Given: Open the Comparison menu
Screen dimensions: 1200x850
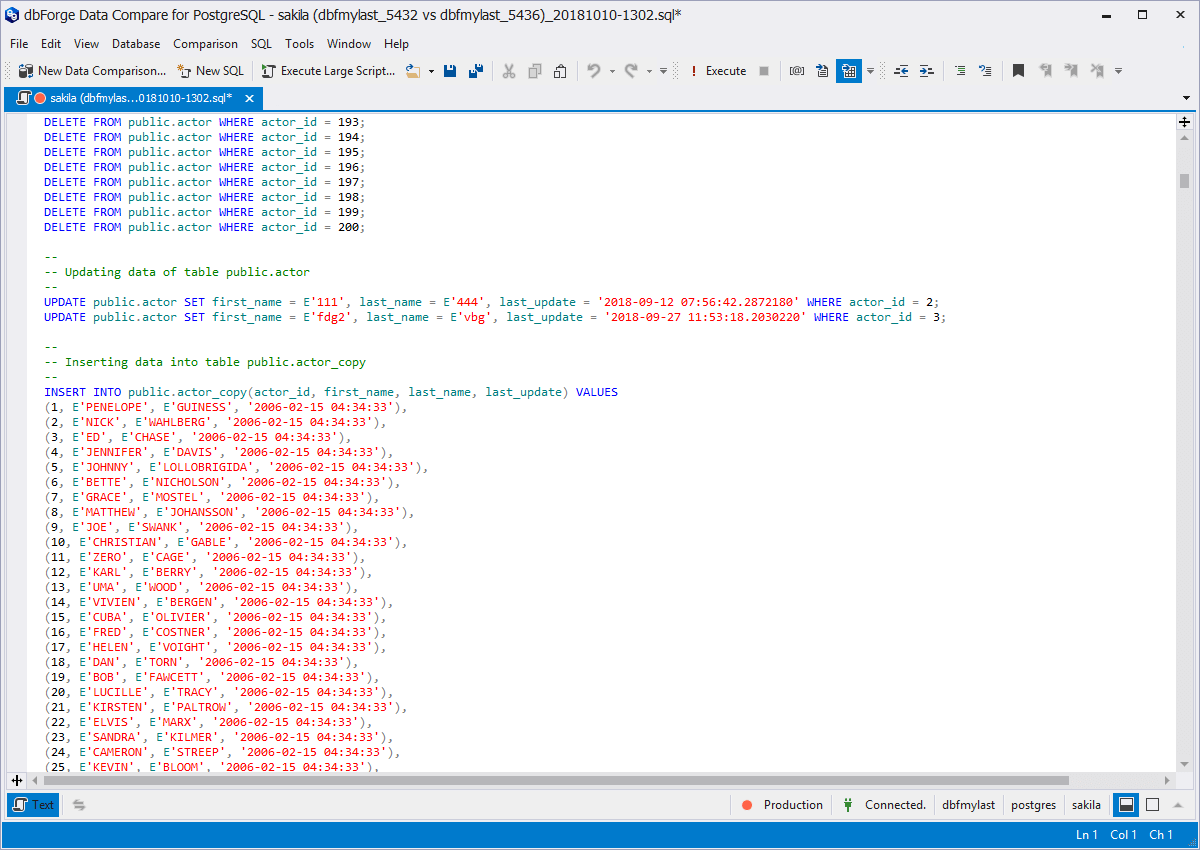Looking at the screenshot, I should coord(205,43).
